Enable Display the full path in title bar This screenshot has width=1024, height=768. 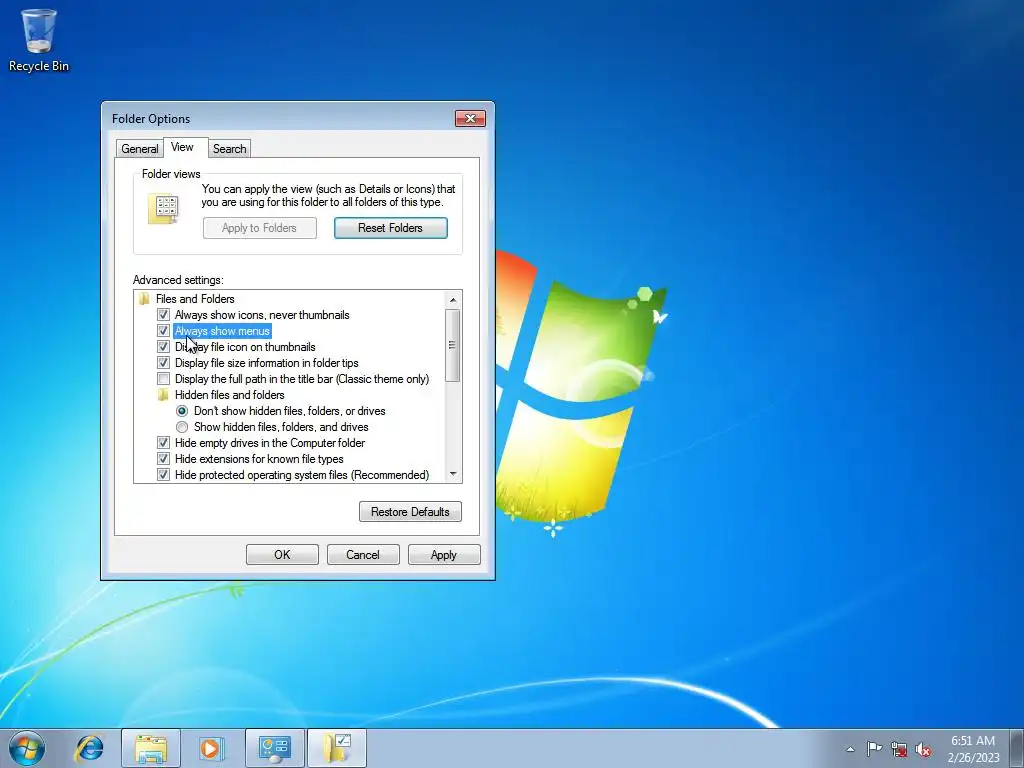click(163, 379)
